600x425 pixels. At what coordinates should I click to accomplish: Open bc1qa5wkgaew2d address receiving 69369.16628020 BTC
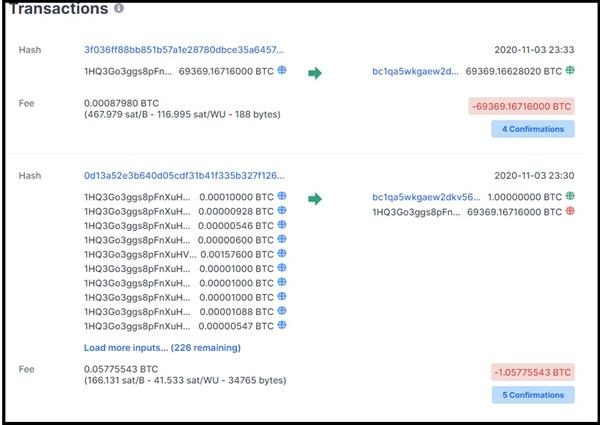click(x=415, y=71)
